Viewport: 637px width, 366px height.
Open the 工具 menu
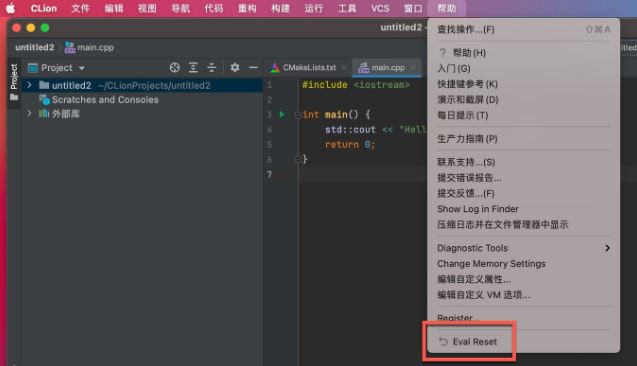[347, 9]
